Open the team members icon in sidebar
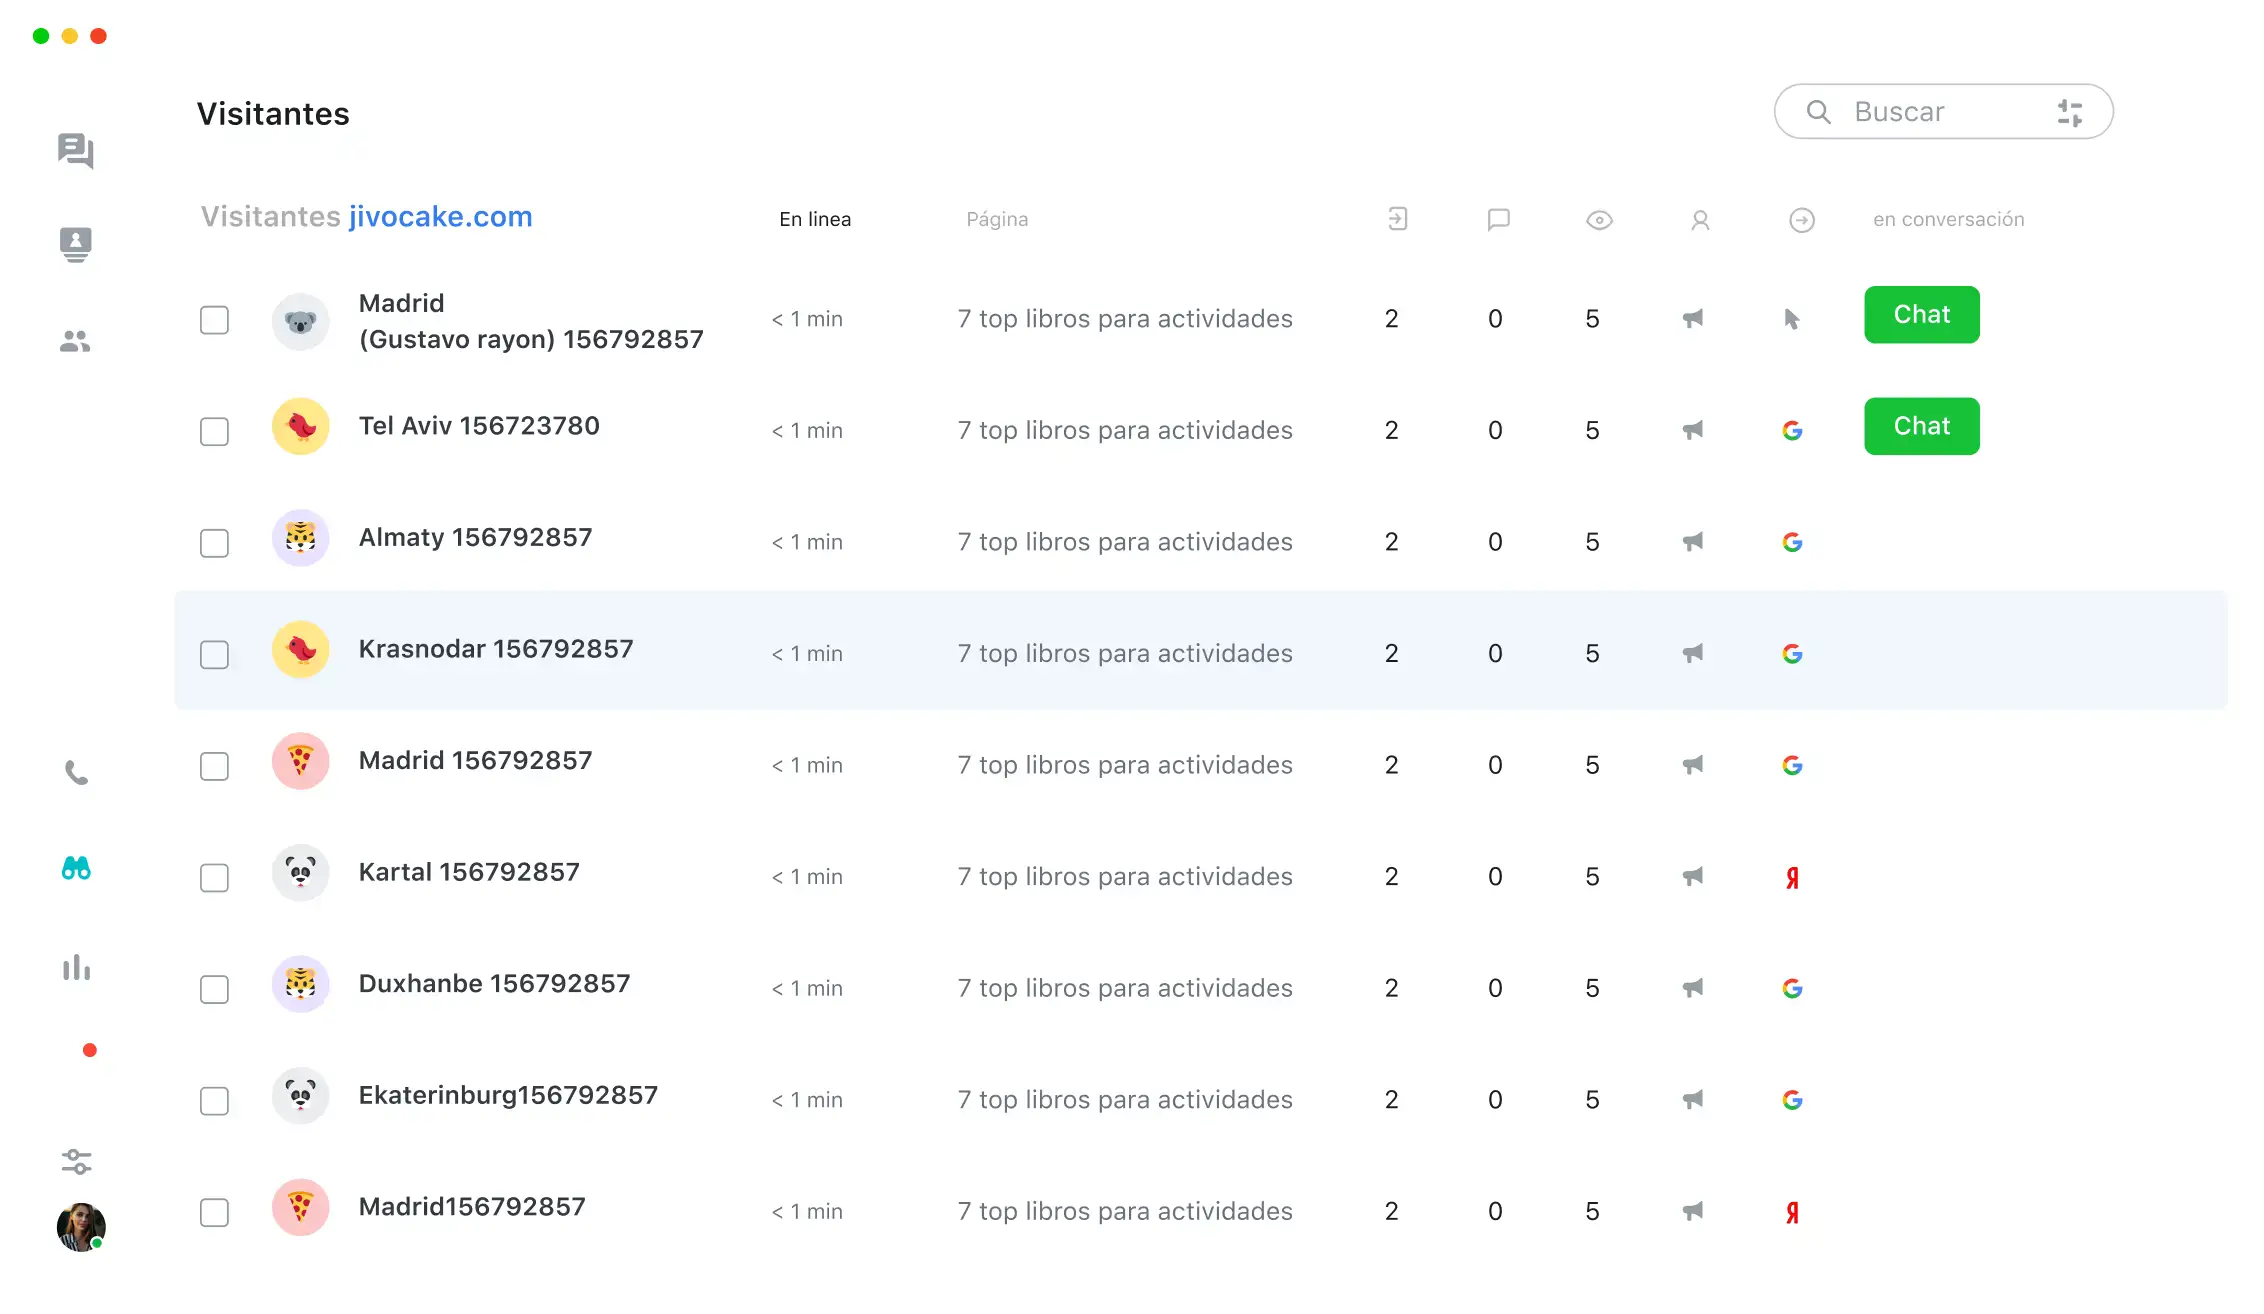2264x1314 pixels. pos(75,342)
